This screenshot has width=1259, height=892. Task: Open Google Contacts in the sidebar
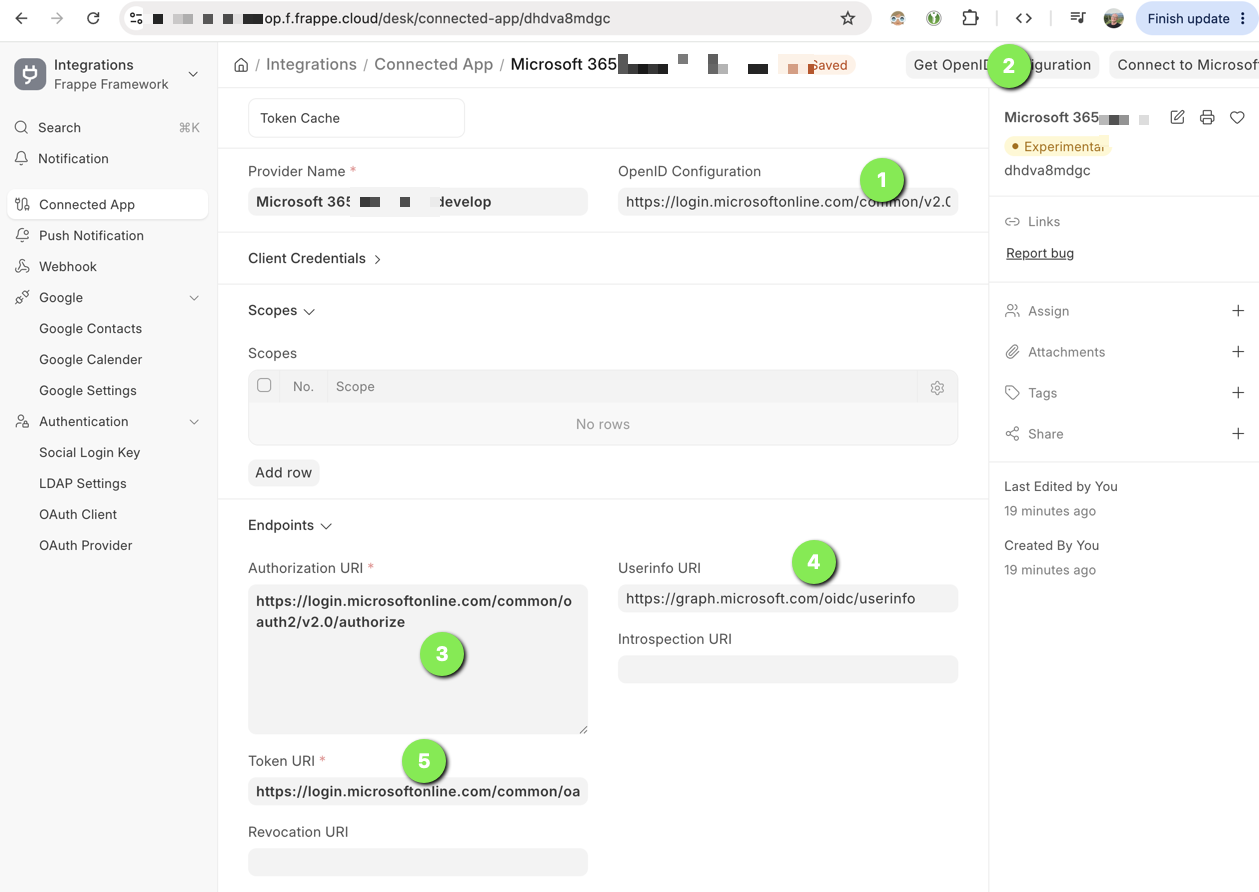(90, 328)
